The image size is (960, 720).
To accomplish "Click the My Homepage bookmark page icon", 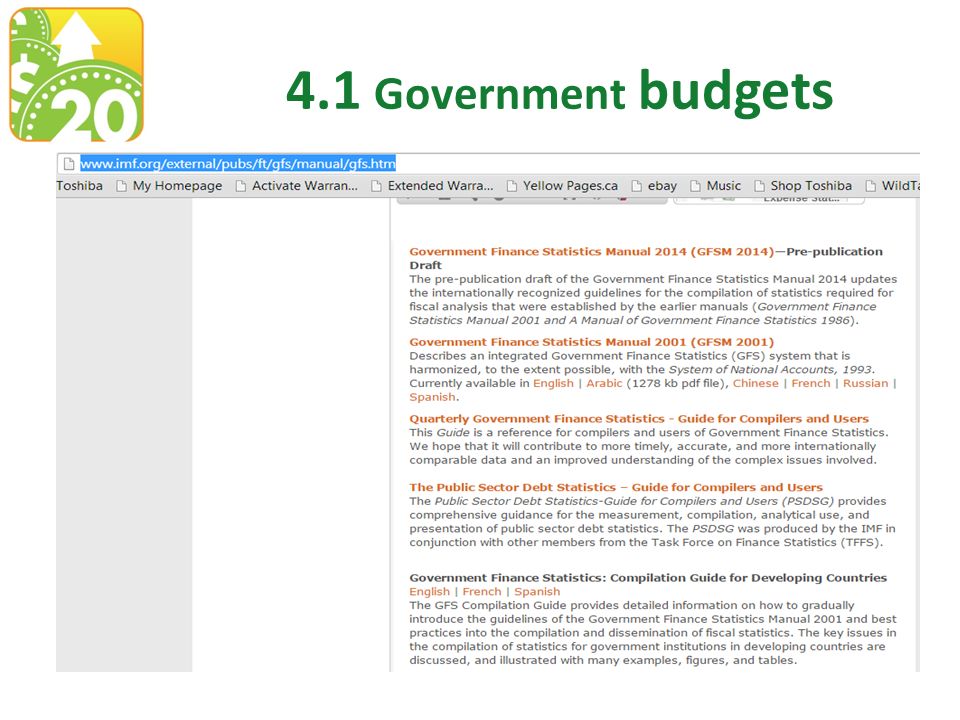I will tap(121, 186).
